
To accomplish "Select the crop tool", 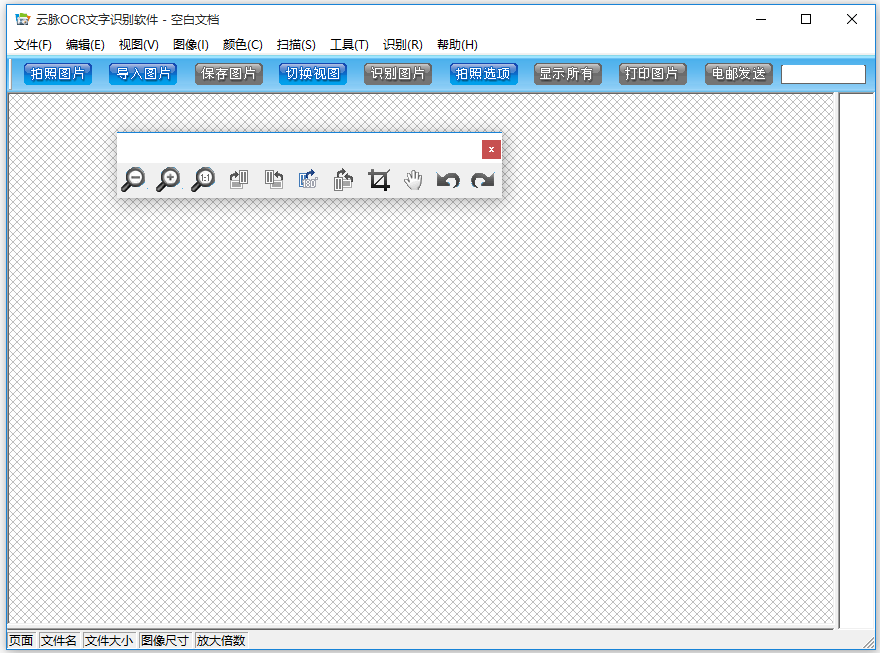I will [x=379, y=180].
